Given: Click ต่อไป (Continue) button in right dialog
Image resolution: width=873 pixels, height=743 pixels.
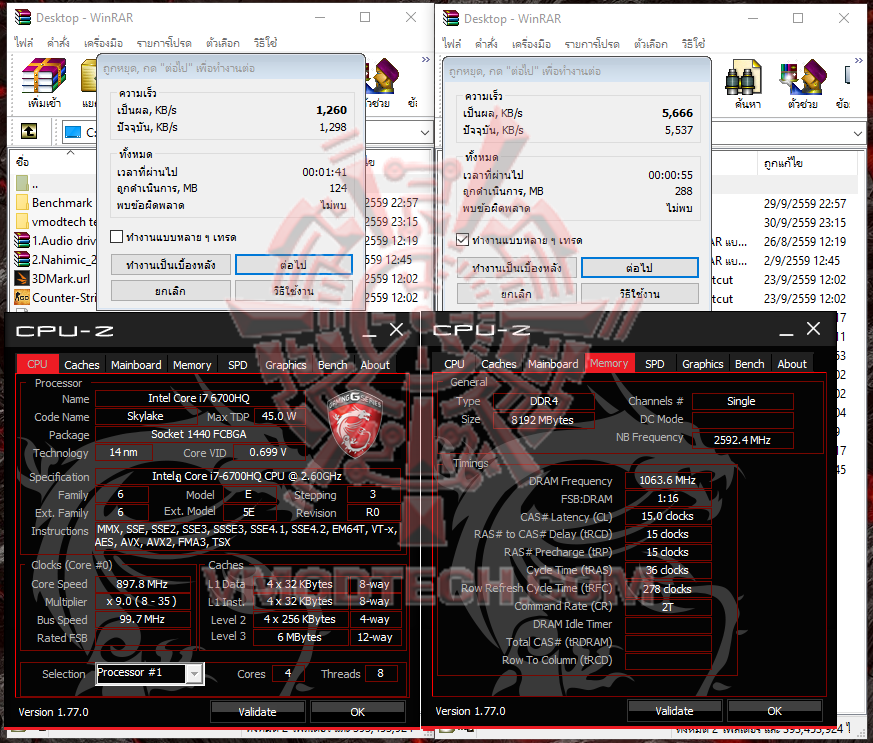Looking at the screenshot, I should point(640,268).
